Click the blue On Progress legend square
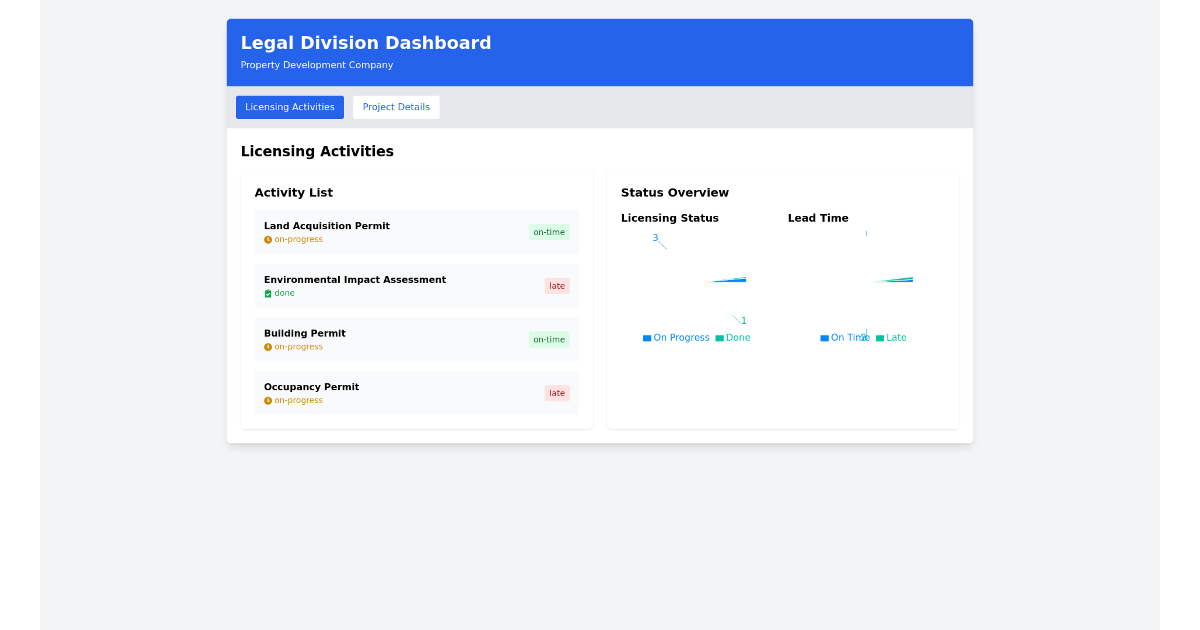 click(x=647, y=338)
